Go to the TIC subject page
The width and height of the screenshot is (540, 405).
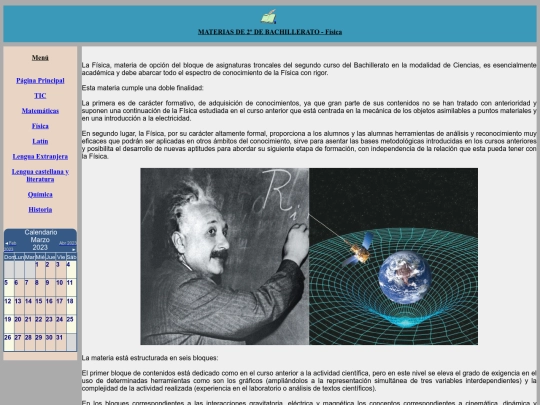tap(40, 96)
